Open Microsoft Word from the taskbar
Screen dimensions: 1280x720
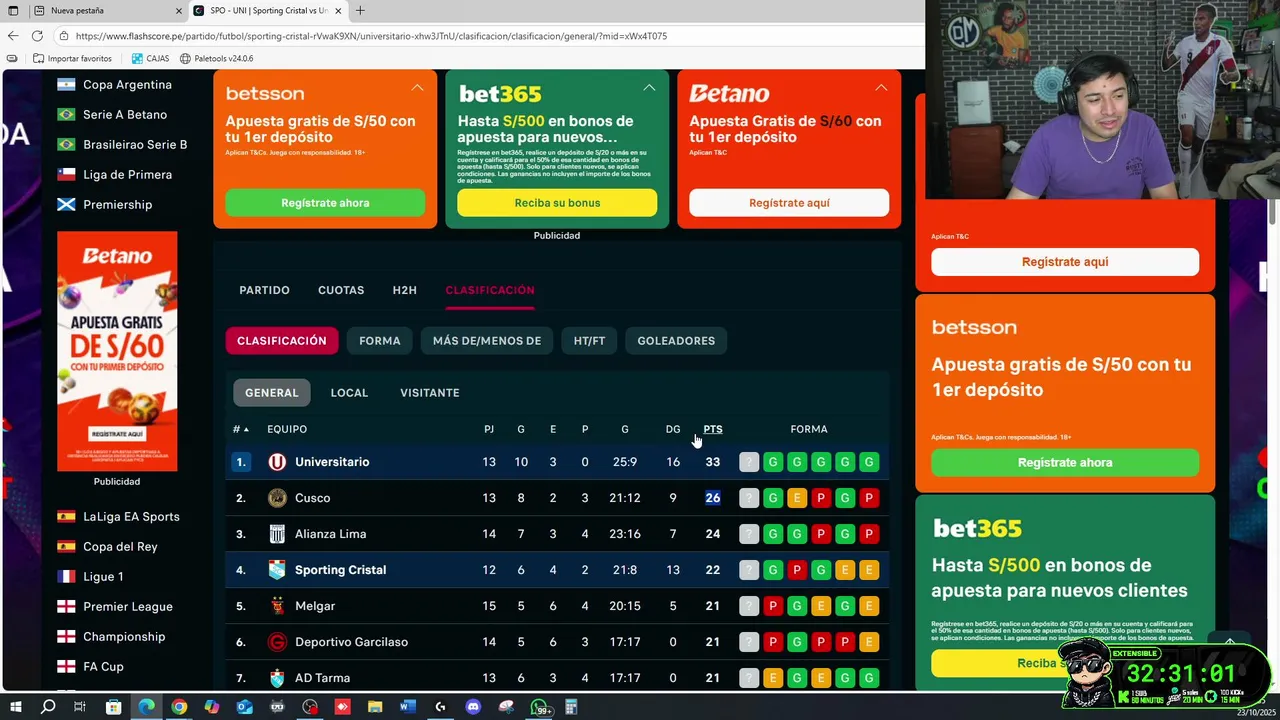[408, 707]
